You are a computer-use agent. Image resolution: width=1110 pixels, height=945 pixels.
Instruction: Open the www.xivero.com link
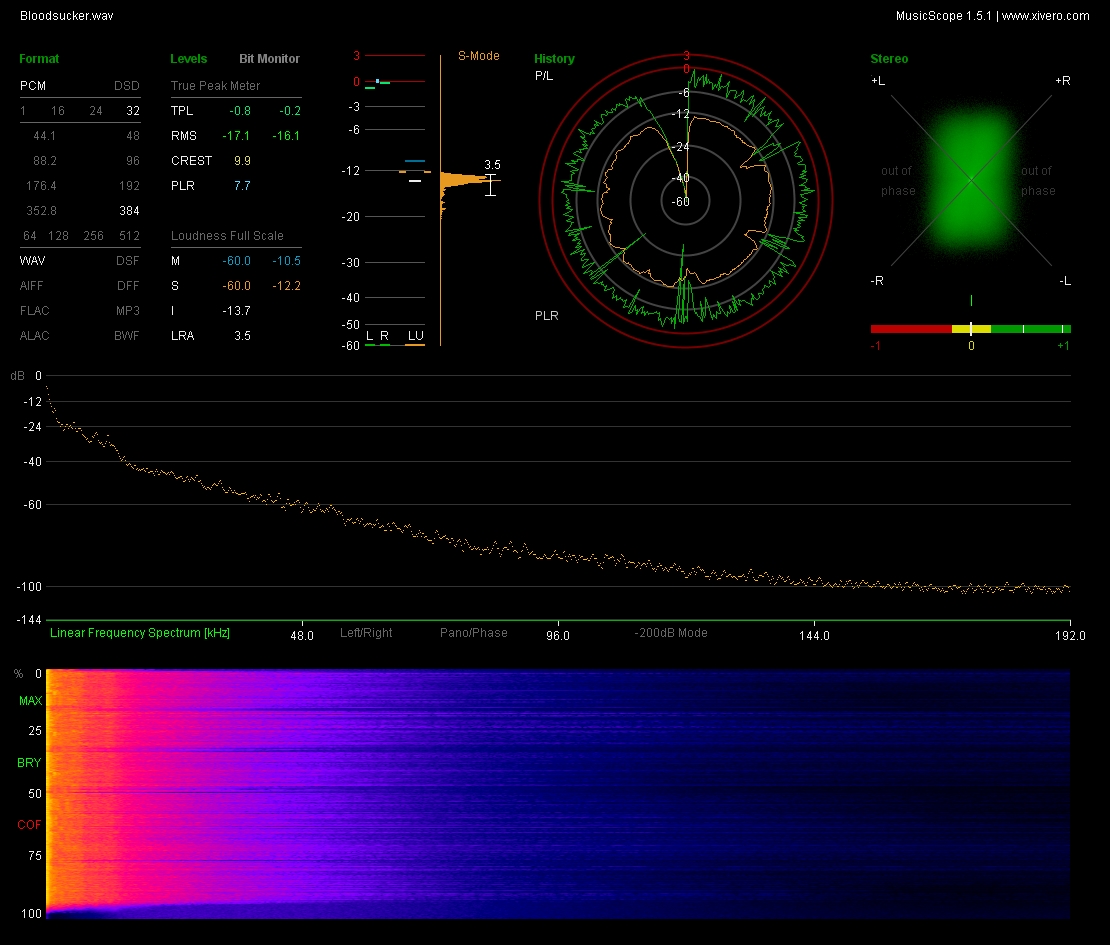tap(1045, 16)
